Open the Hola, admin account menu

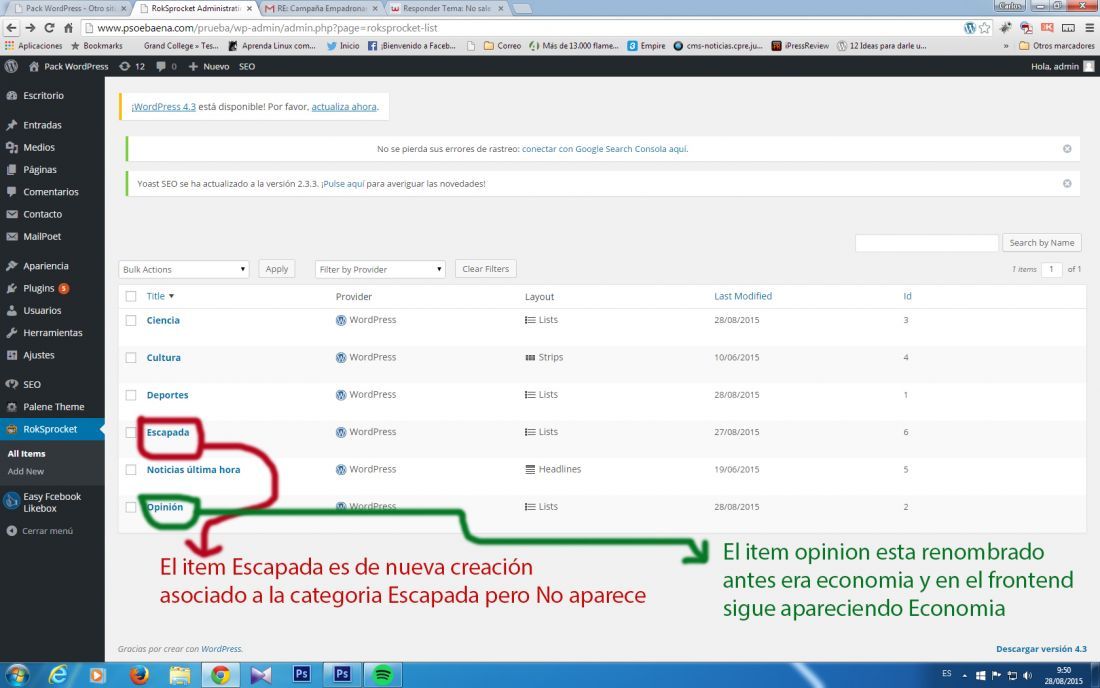(1062, 67)
